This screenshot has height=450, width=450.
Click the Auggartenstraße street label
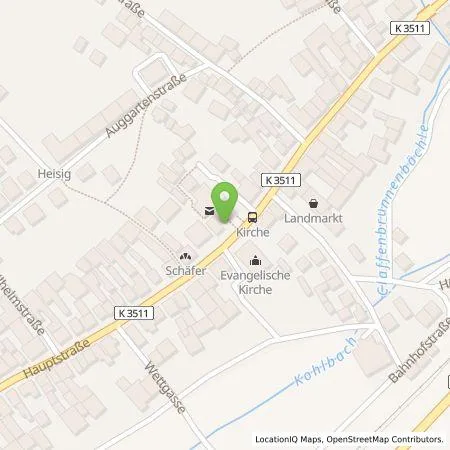pos(146,105)
